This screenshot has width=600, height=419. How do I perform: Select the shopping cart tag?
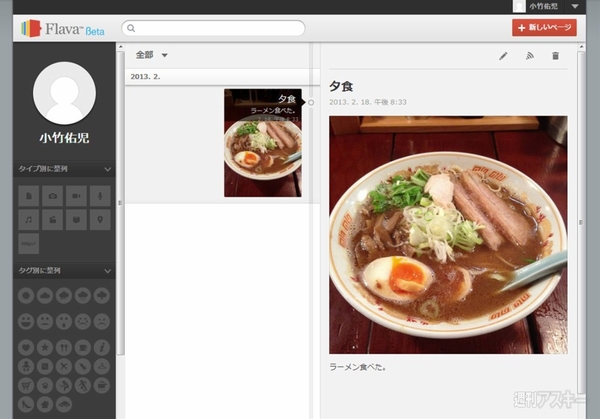coord(26,385)
